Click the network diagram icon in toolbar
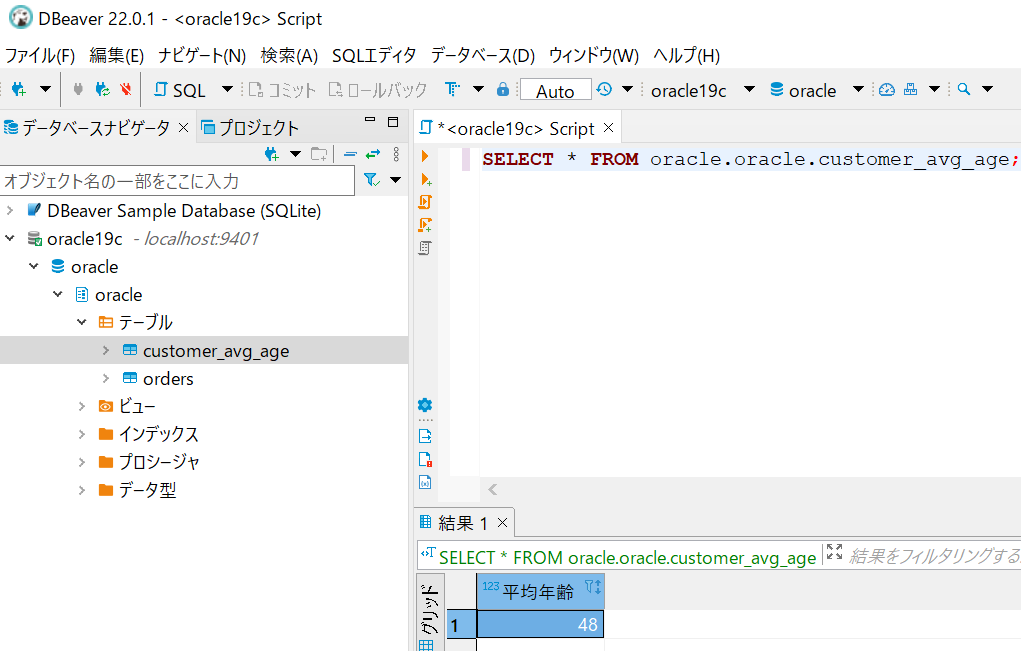Viewport: 1021px width, 651px height. 910,89
